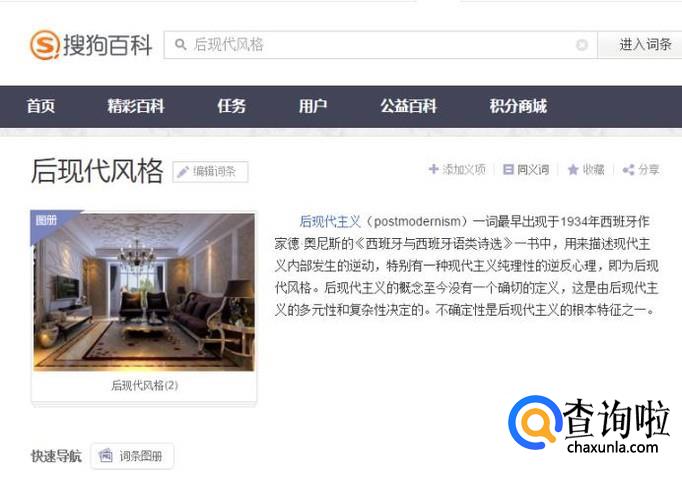The width and height of the screenshot is (682, 478).
Task: Click the 同义词 list icon
Action: point(508,169)
